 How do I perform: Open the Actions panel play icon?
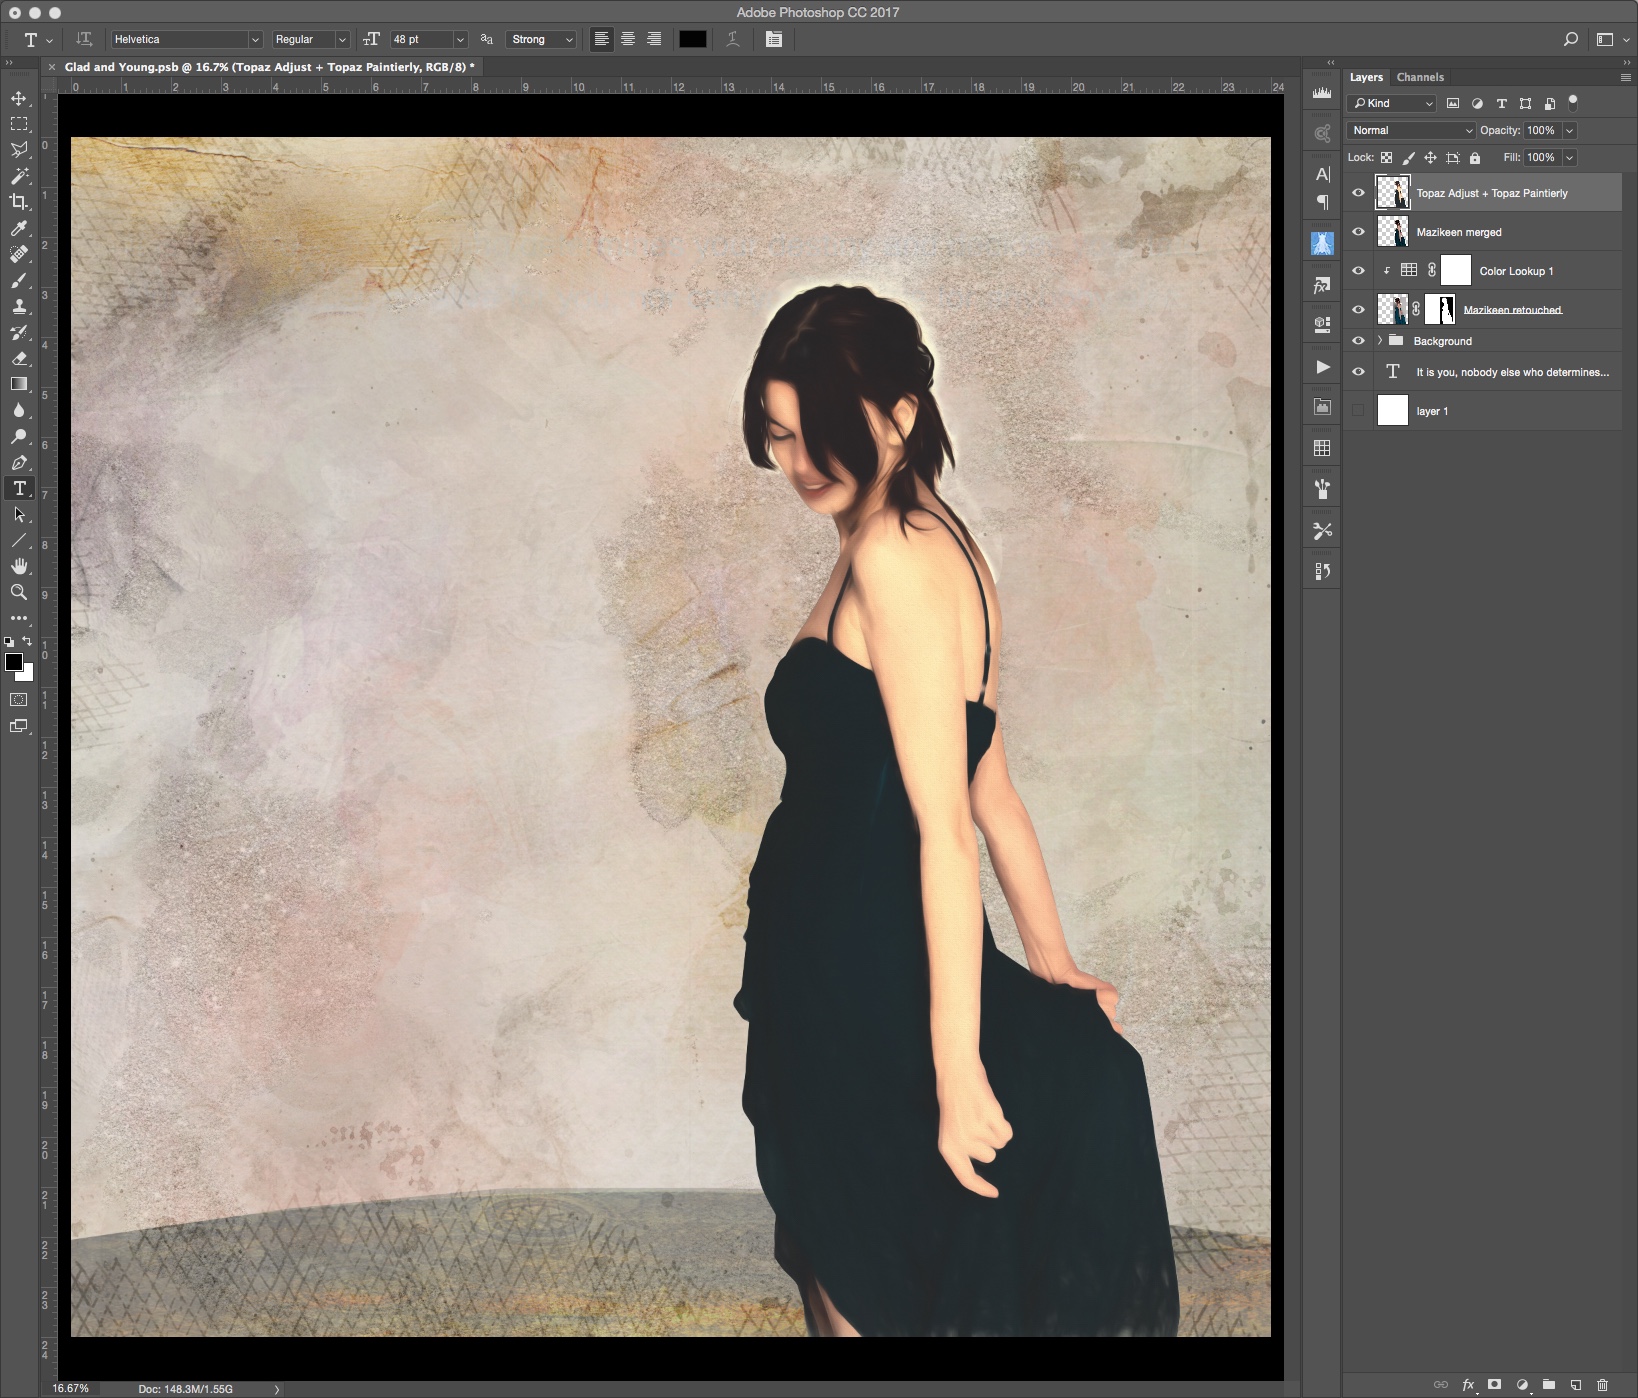click(x=1322, y=368)
